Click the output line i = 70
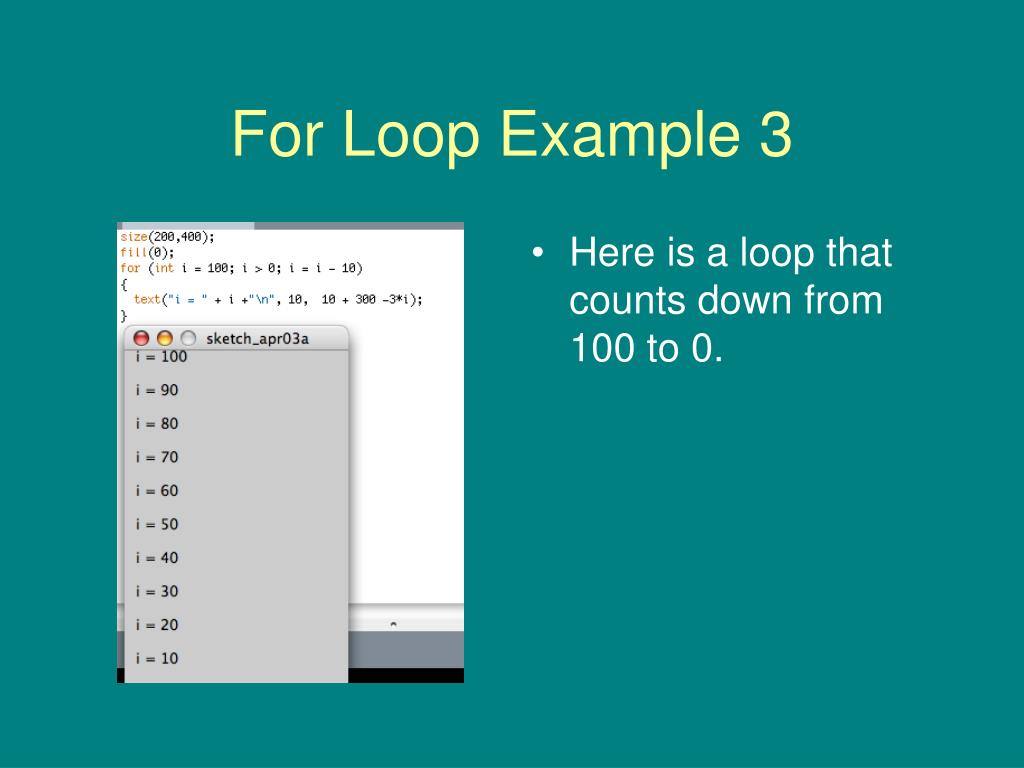The height and width of the screenshot is (768, 1024). point(157,457)
